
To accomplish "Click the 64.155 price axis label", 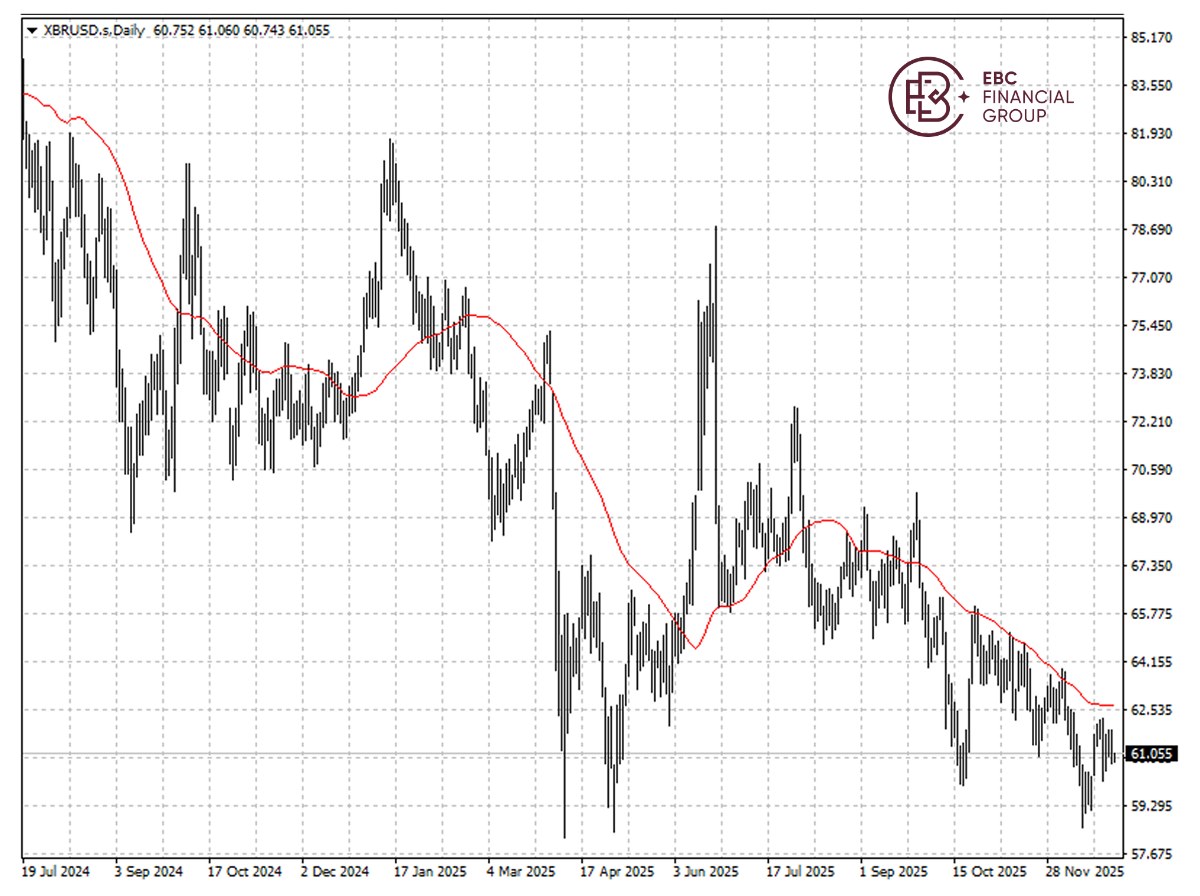I will tap(1151, 662).
